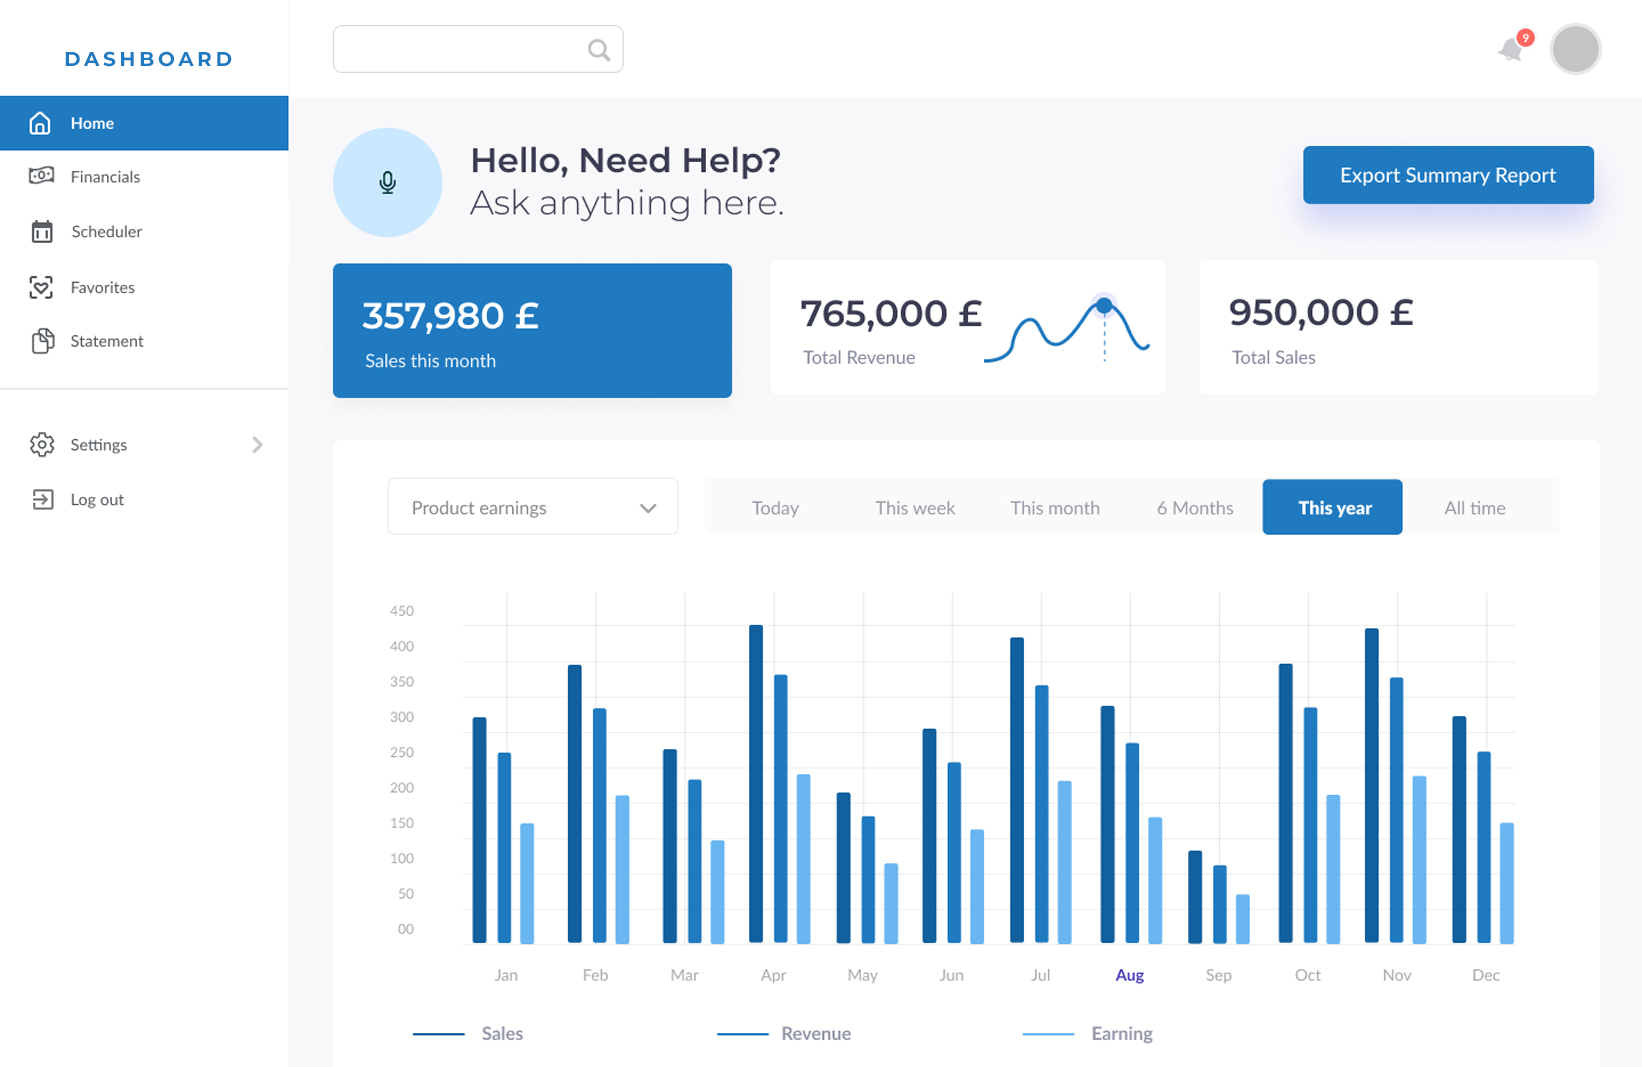Click the microphone voice assistant icon
Screen dimensions: 1642x1067
click(387, 182)
